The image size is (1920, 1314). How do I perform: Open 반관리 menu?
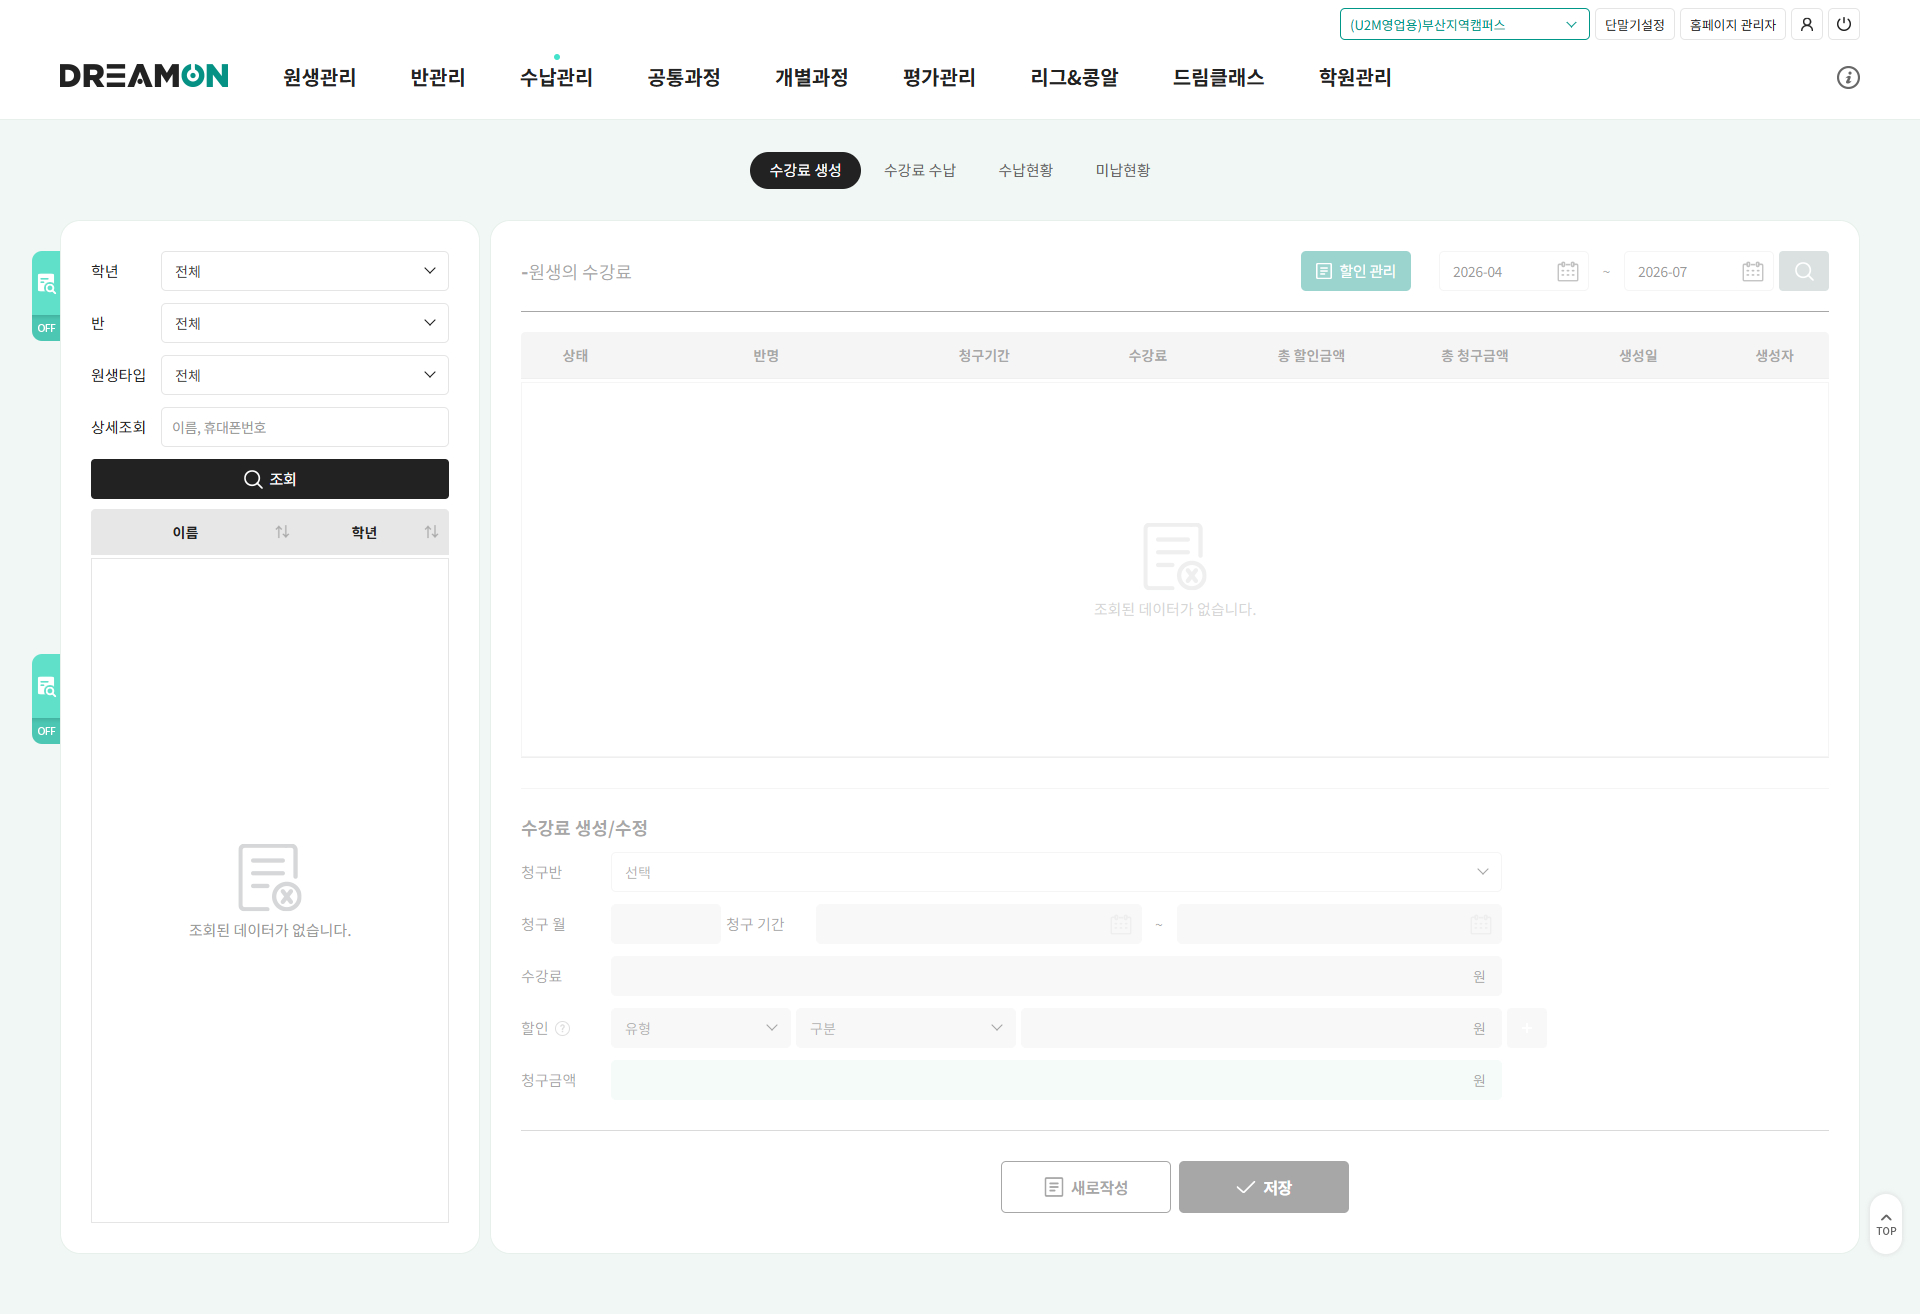pos(438,77)
